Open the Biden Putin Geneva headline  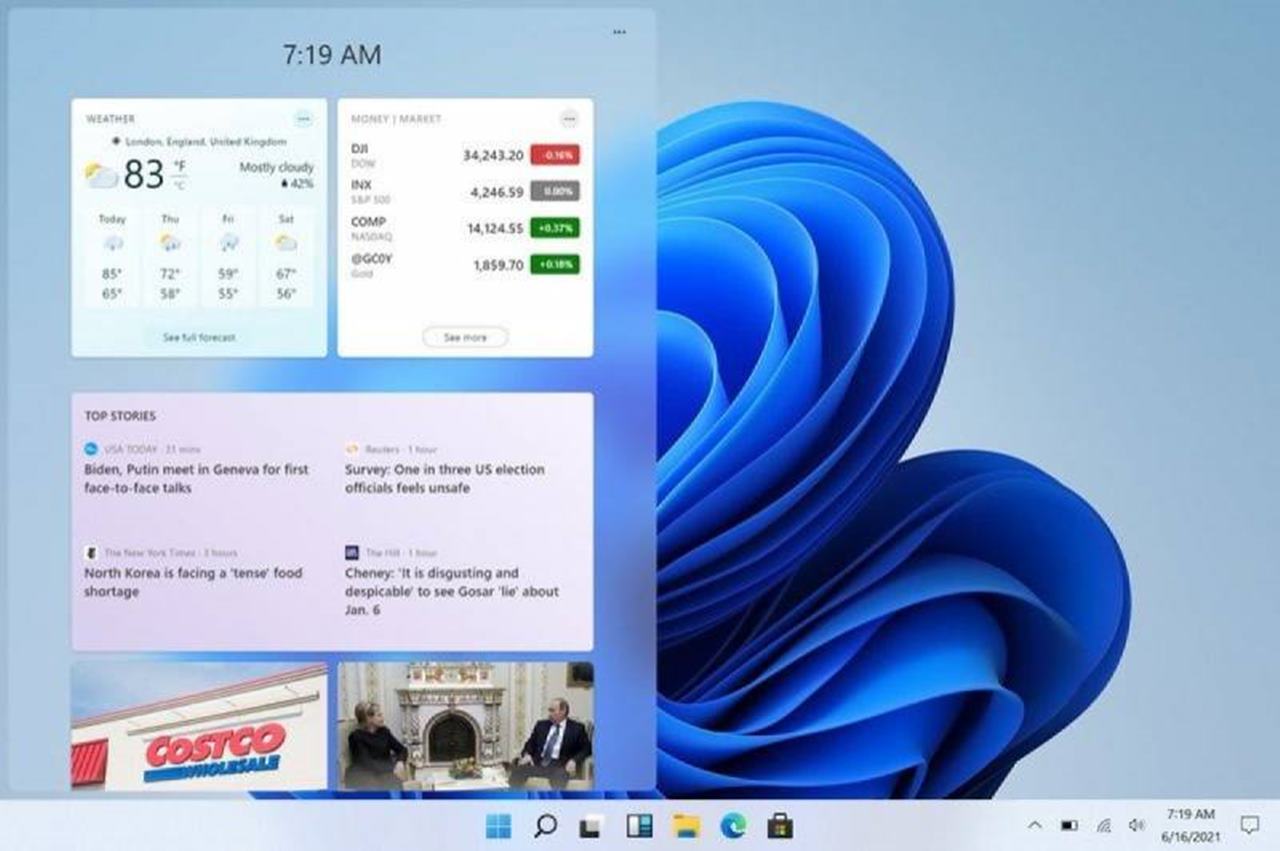(194, 479)
